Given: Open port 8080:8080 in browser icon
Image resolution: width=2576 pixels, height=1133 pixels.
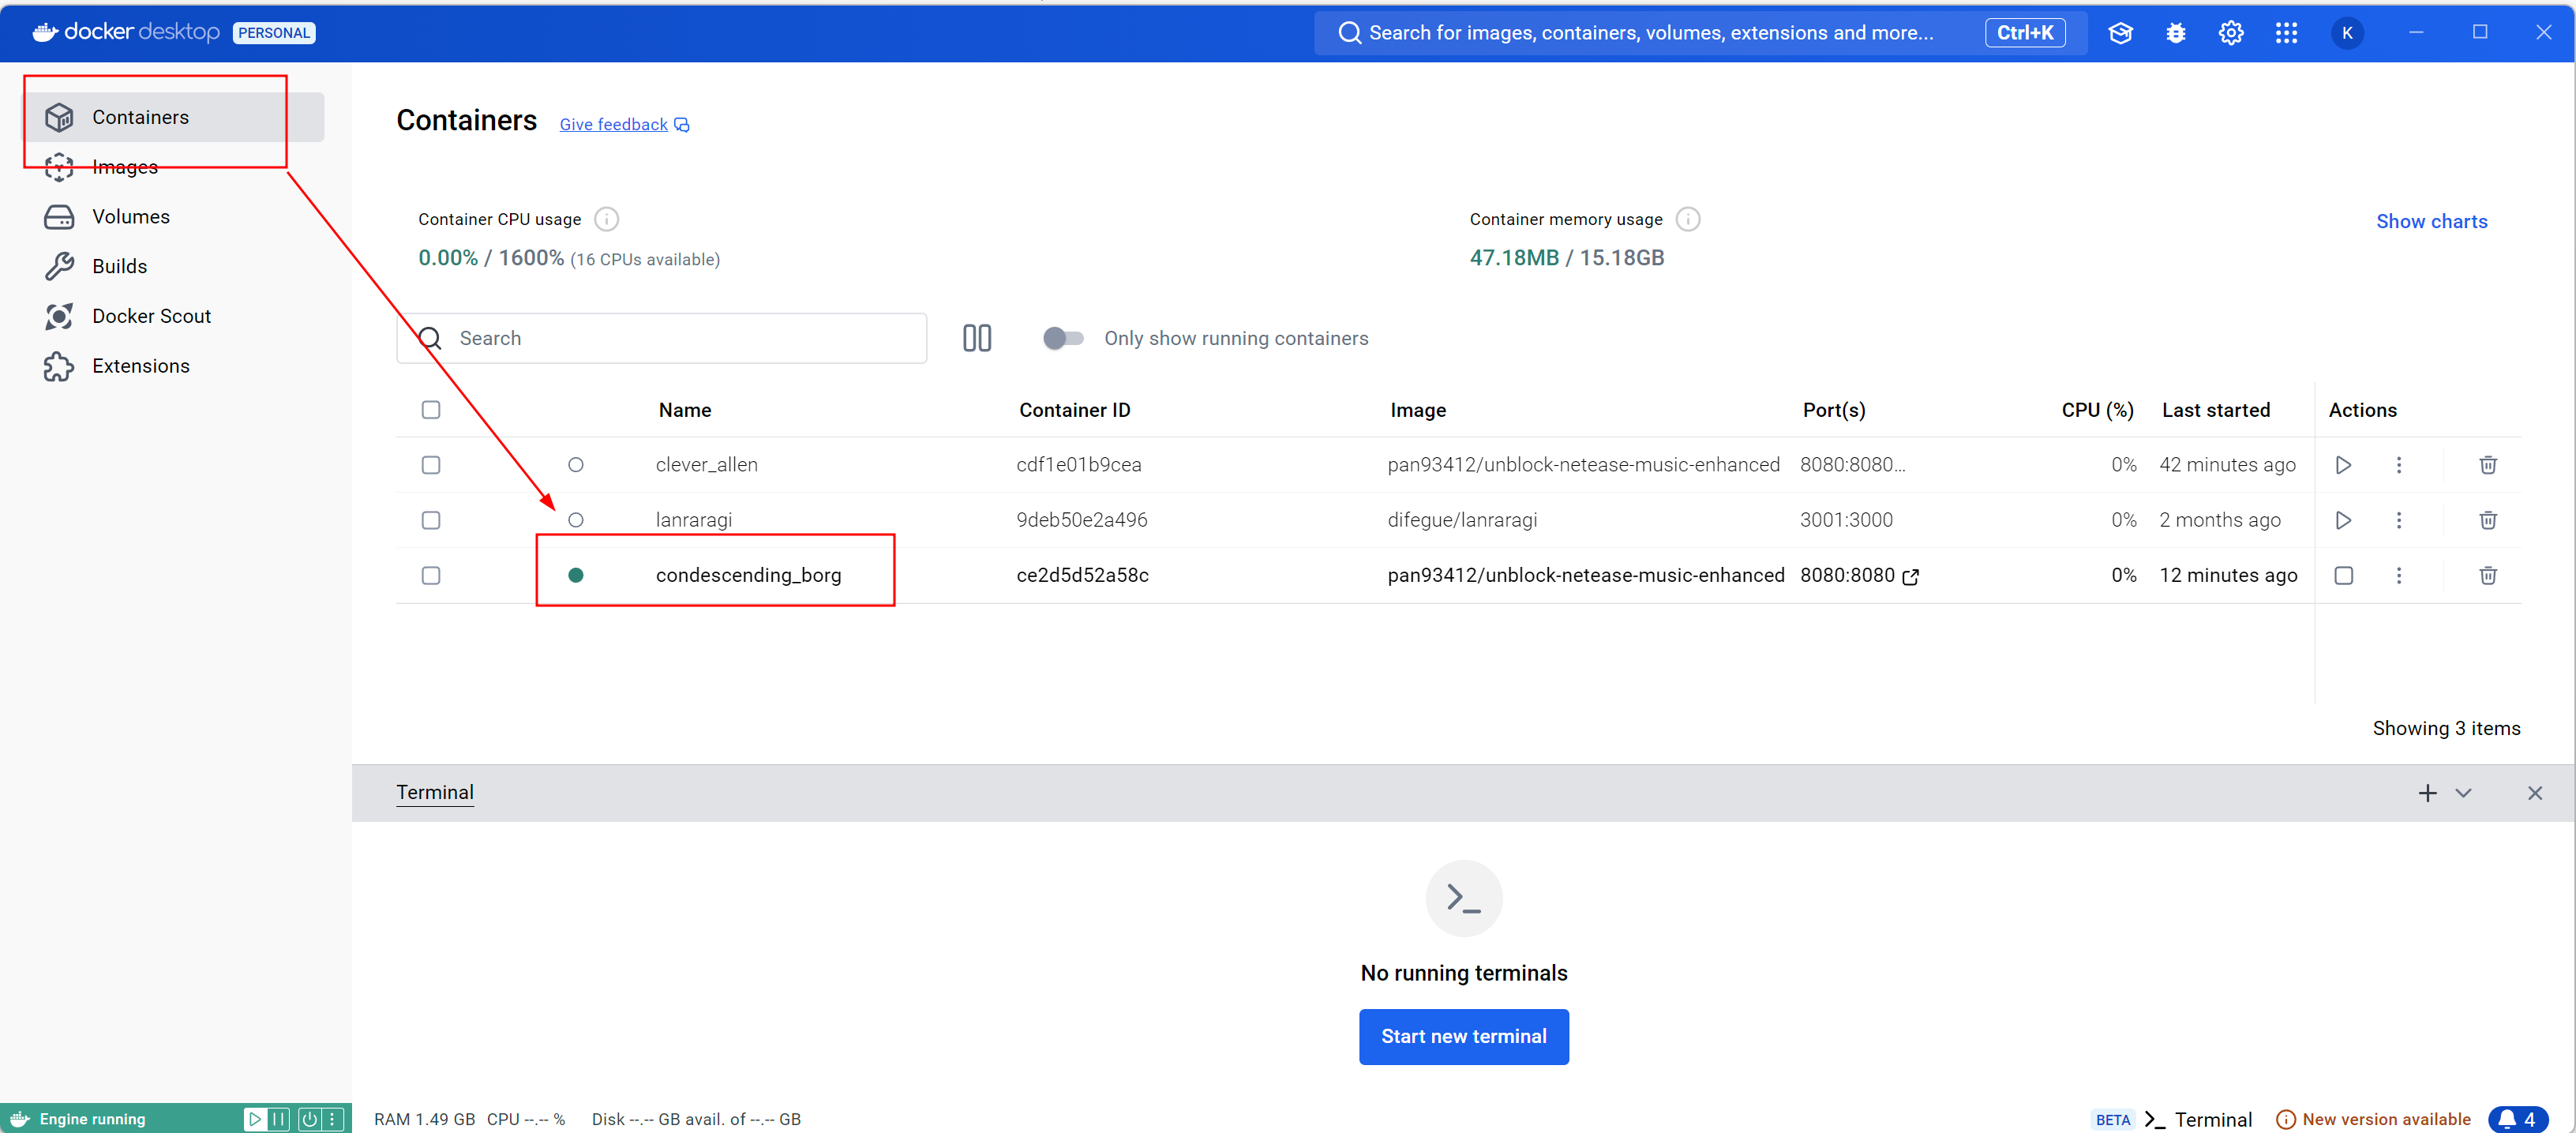Looking at the screenshot, I should 1910,576.
